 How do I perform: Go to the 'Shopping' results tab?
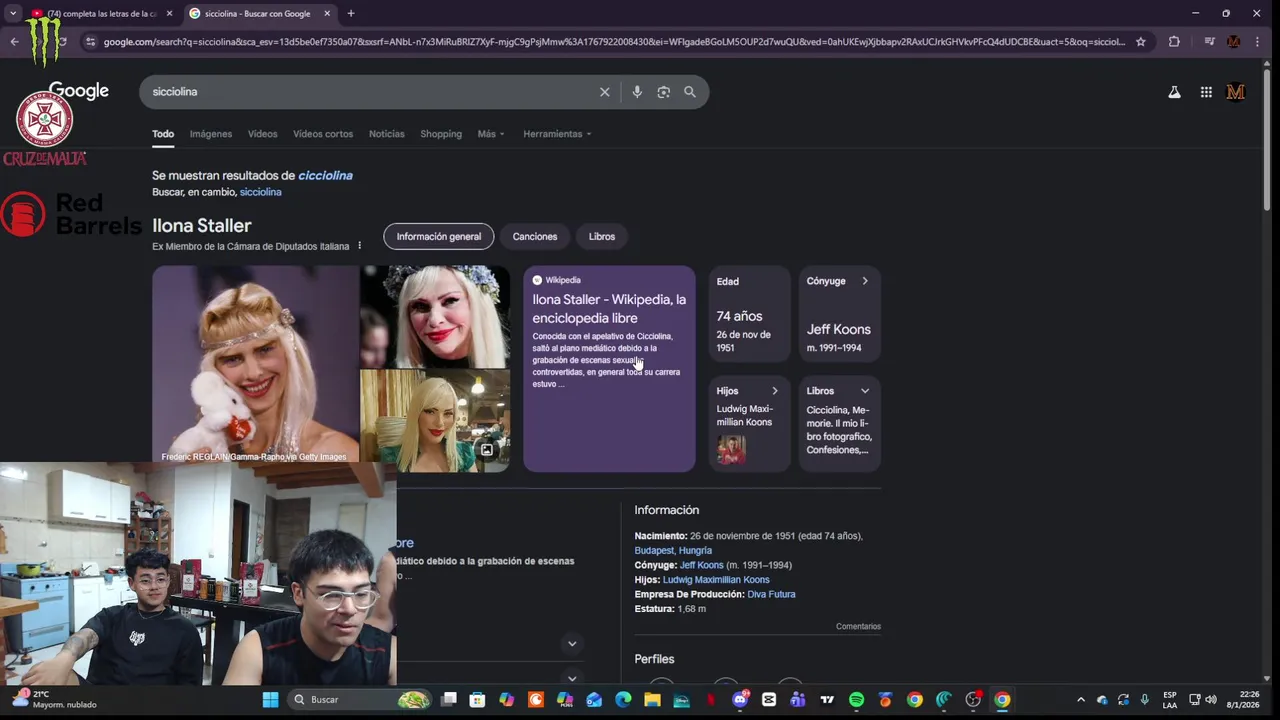441,134
